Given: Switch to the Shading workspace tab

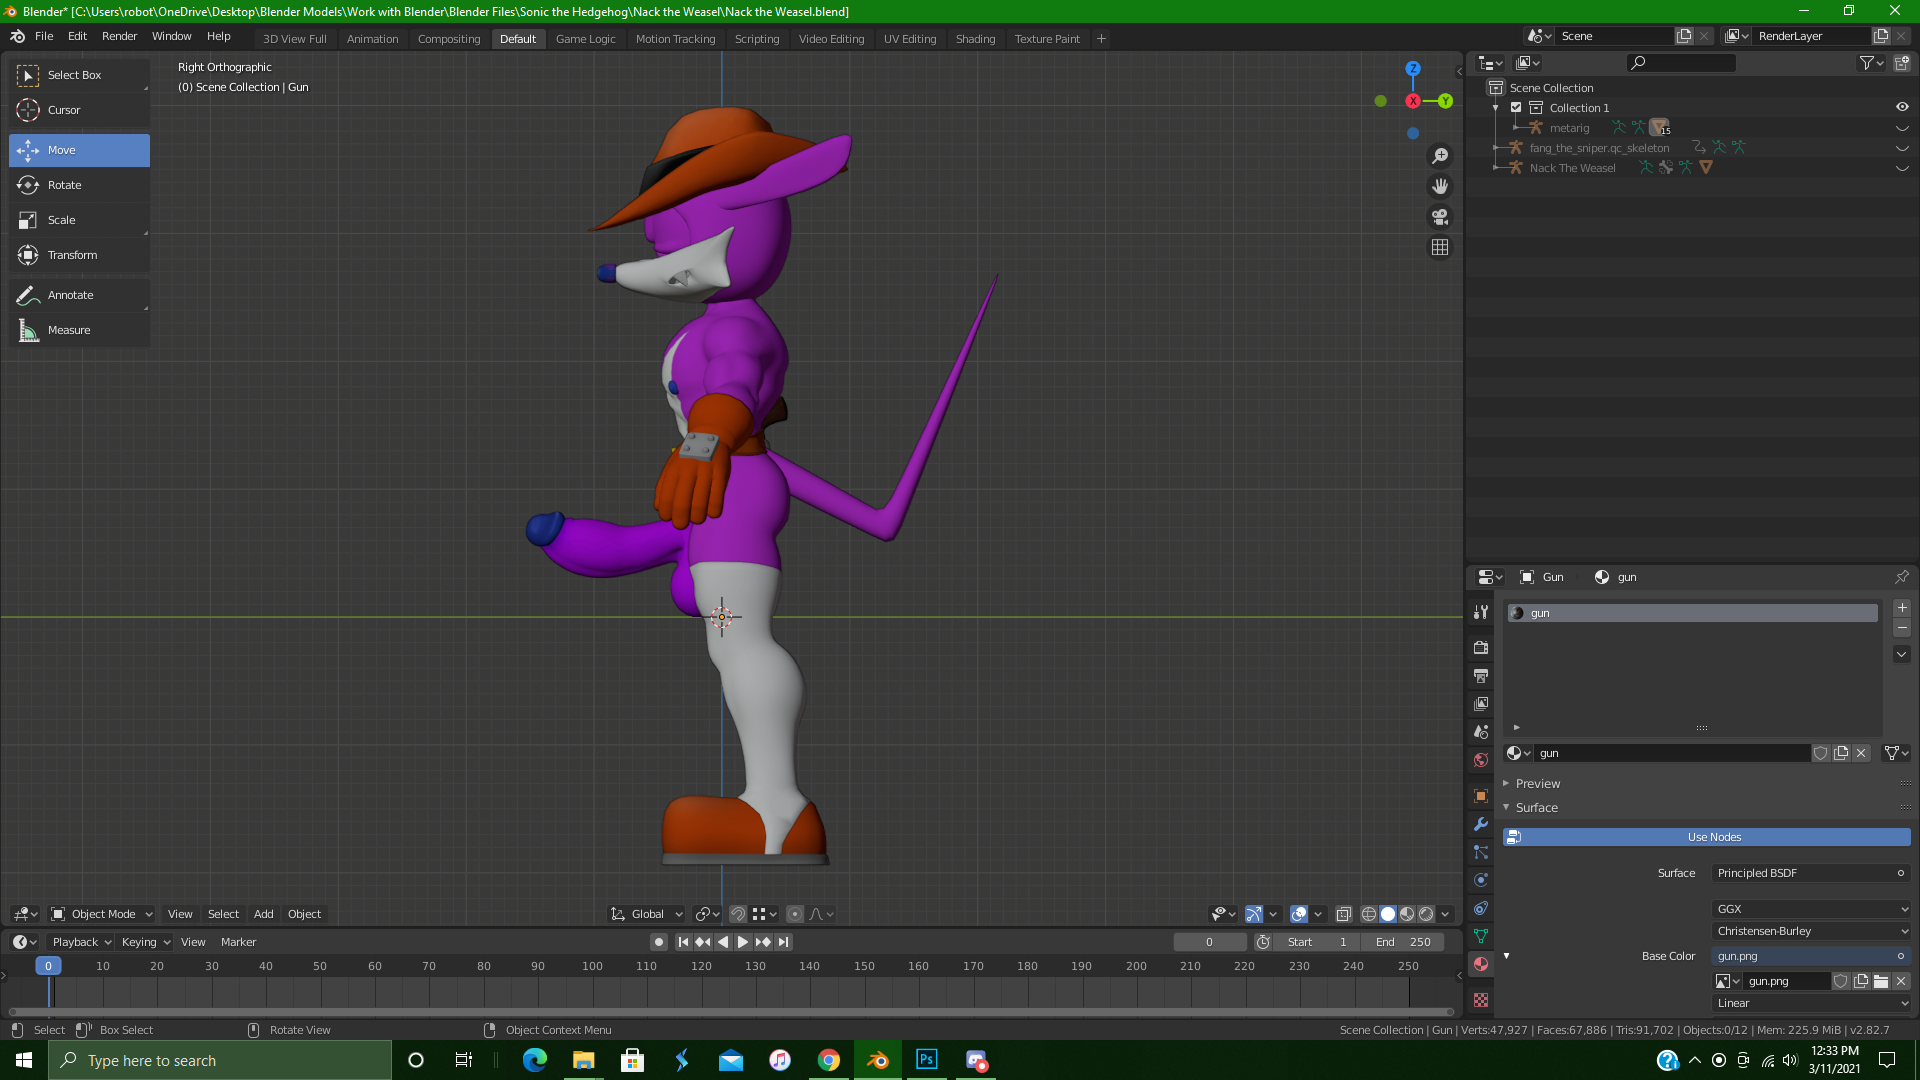Looking at the screenshot, I should [x=975, y=39].
